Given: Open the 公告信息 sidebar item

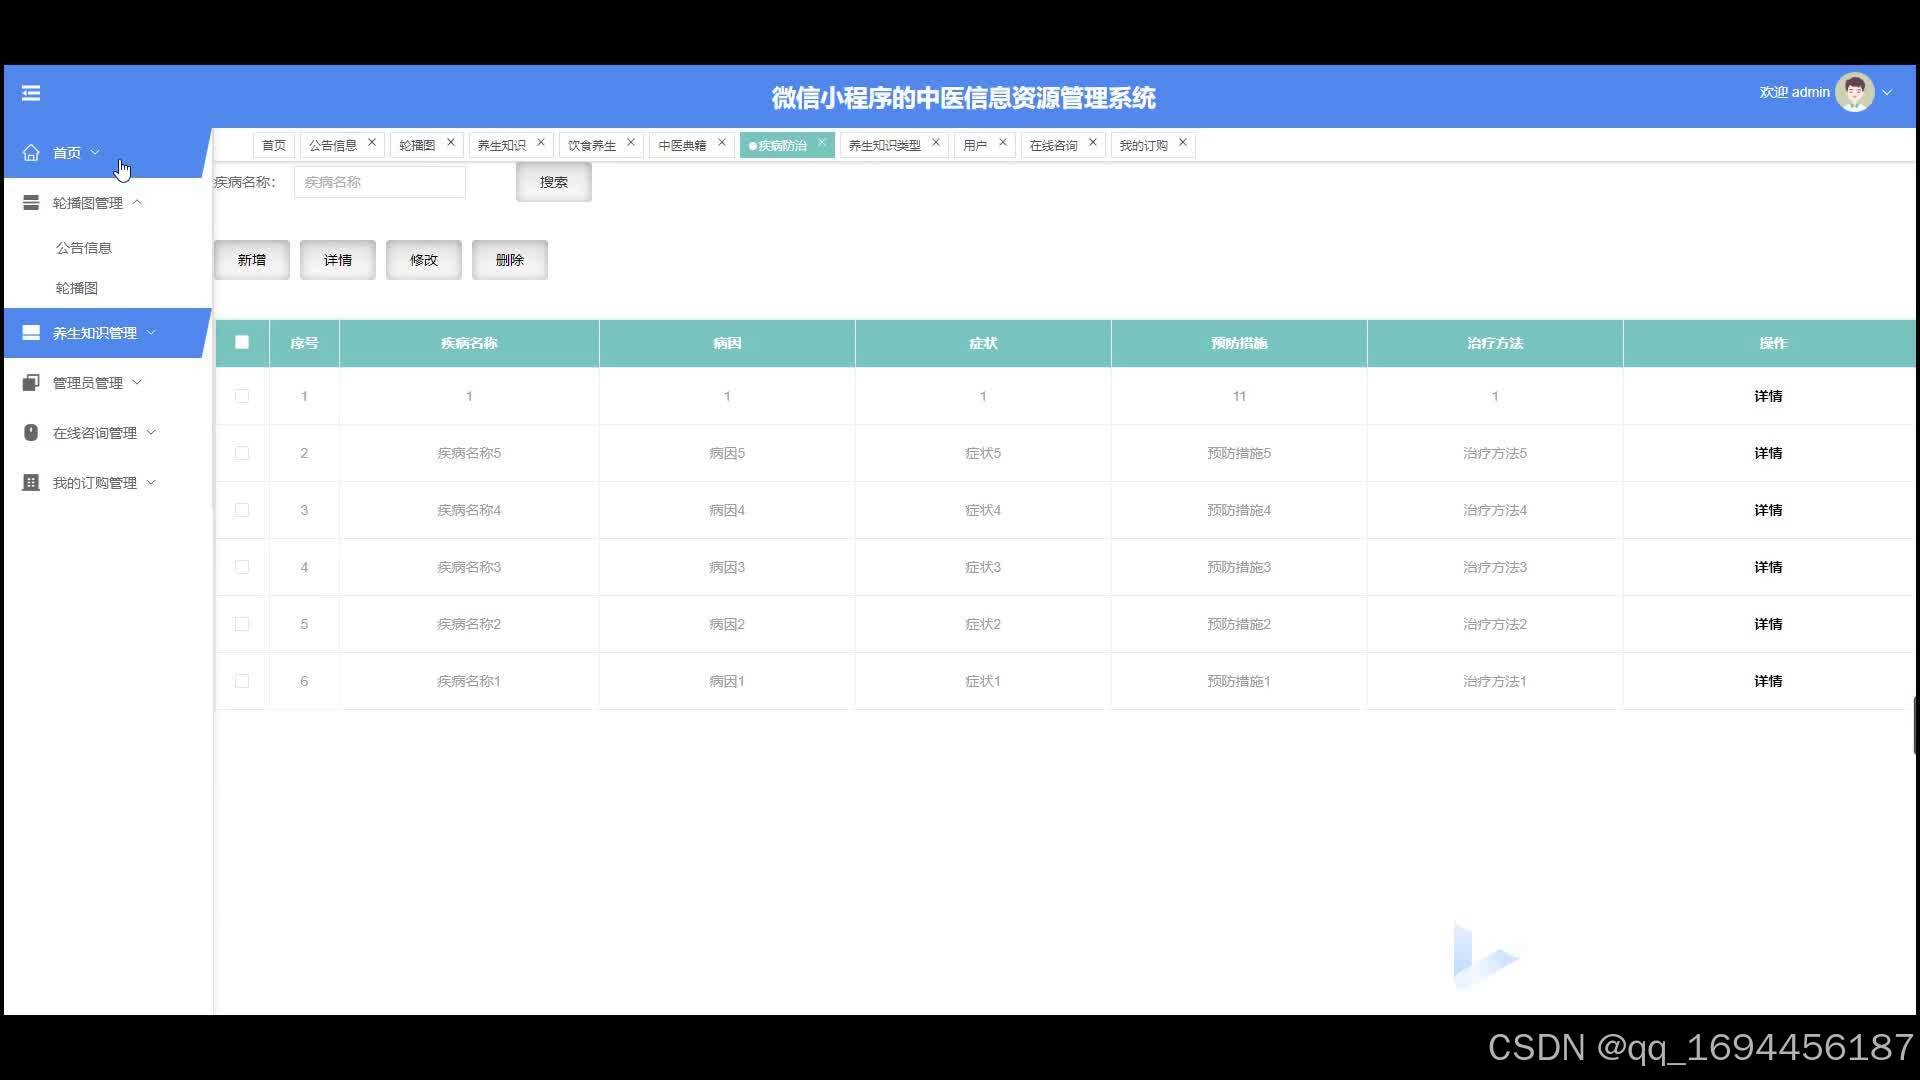Looking at the screenshot, I should pyautogui.click(x=84, y=248).
